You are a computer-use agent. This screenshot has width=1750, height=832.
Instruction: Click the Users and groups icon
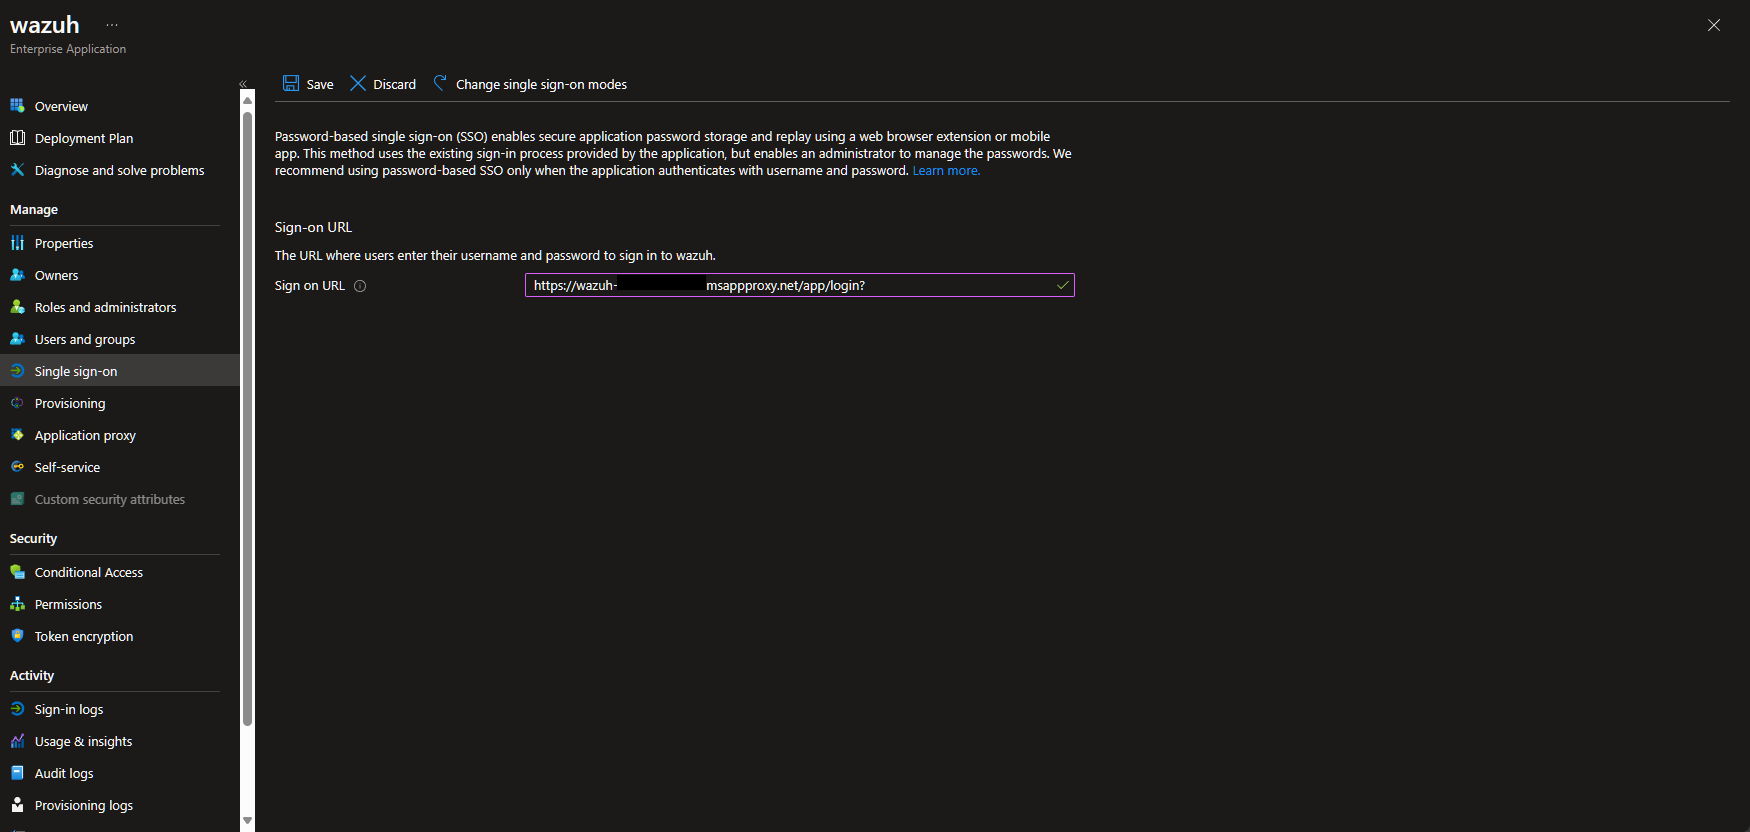(17, 339)
